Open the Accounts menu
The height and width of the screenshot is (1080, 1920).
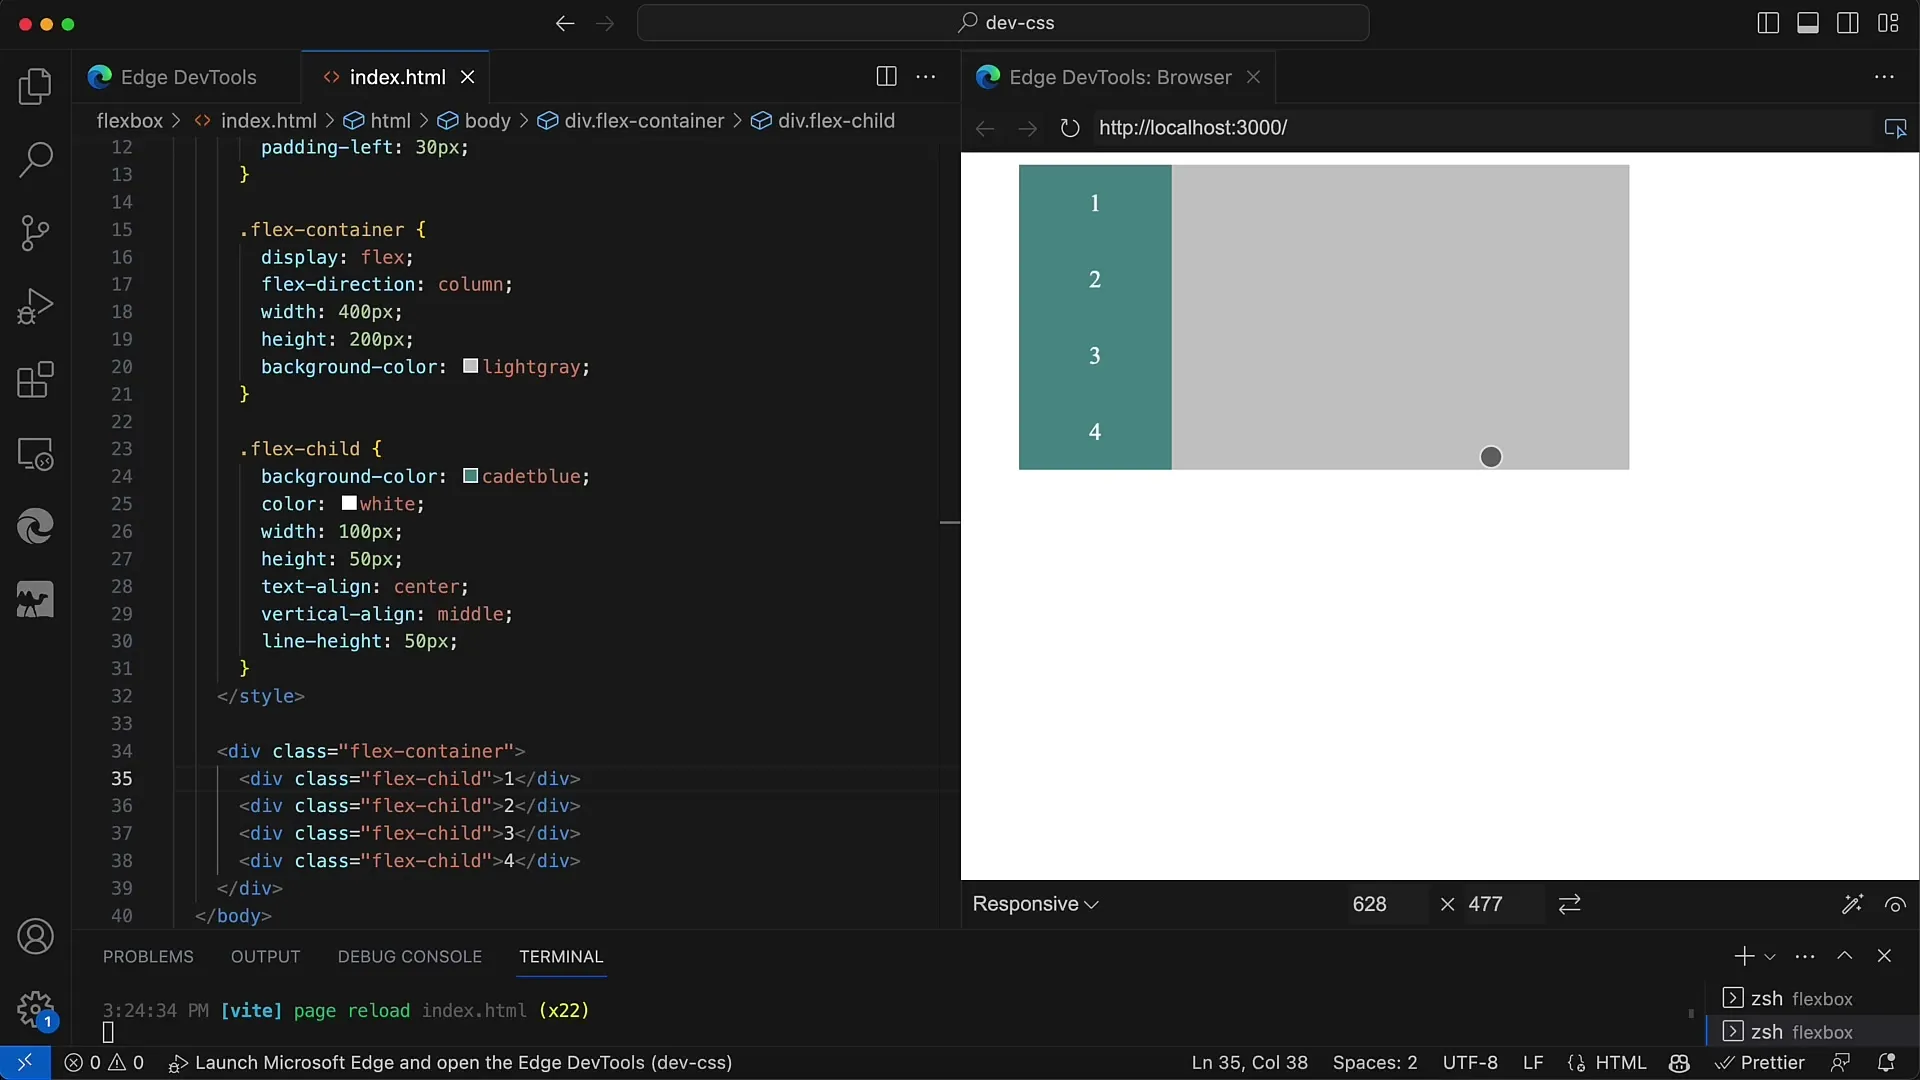pos(35,937)
